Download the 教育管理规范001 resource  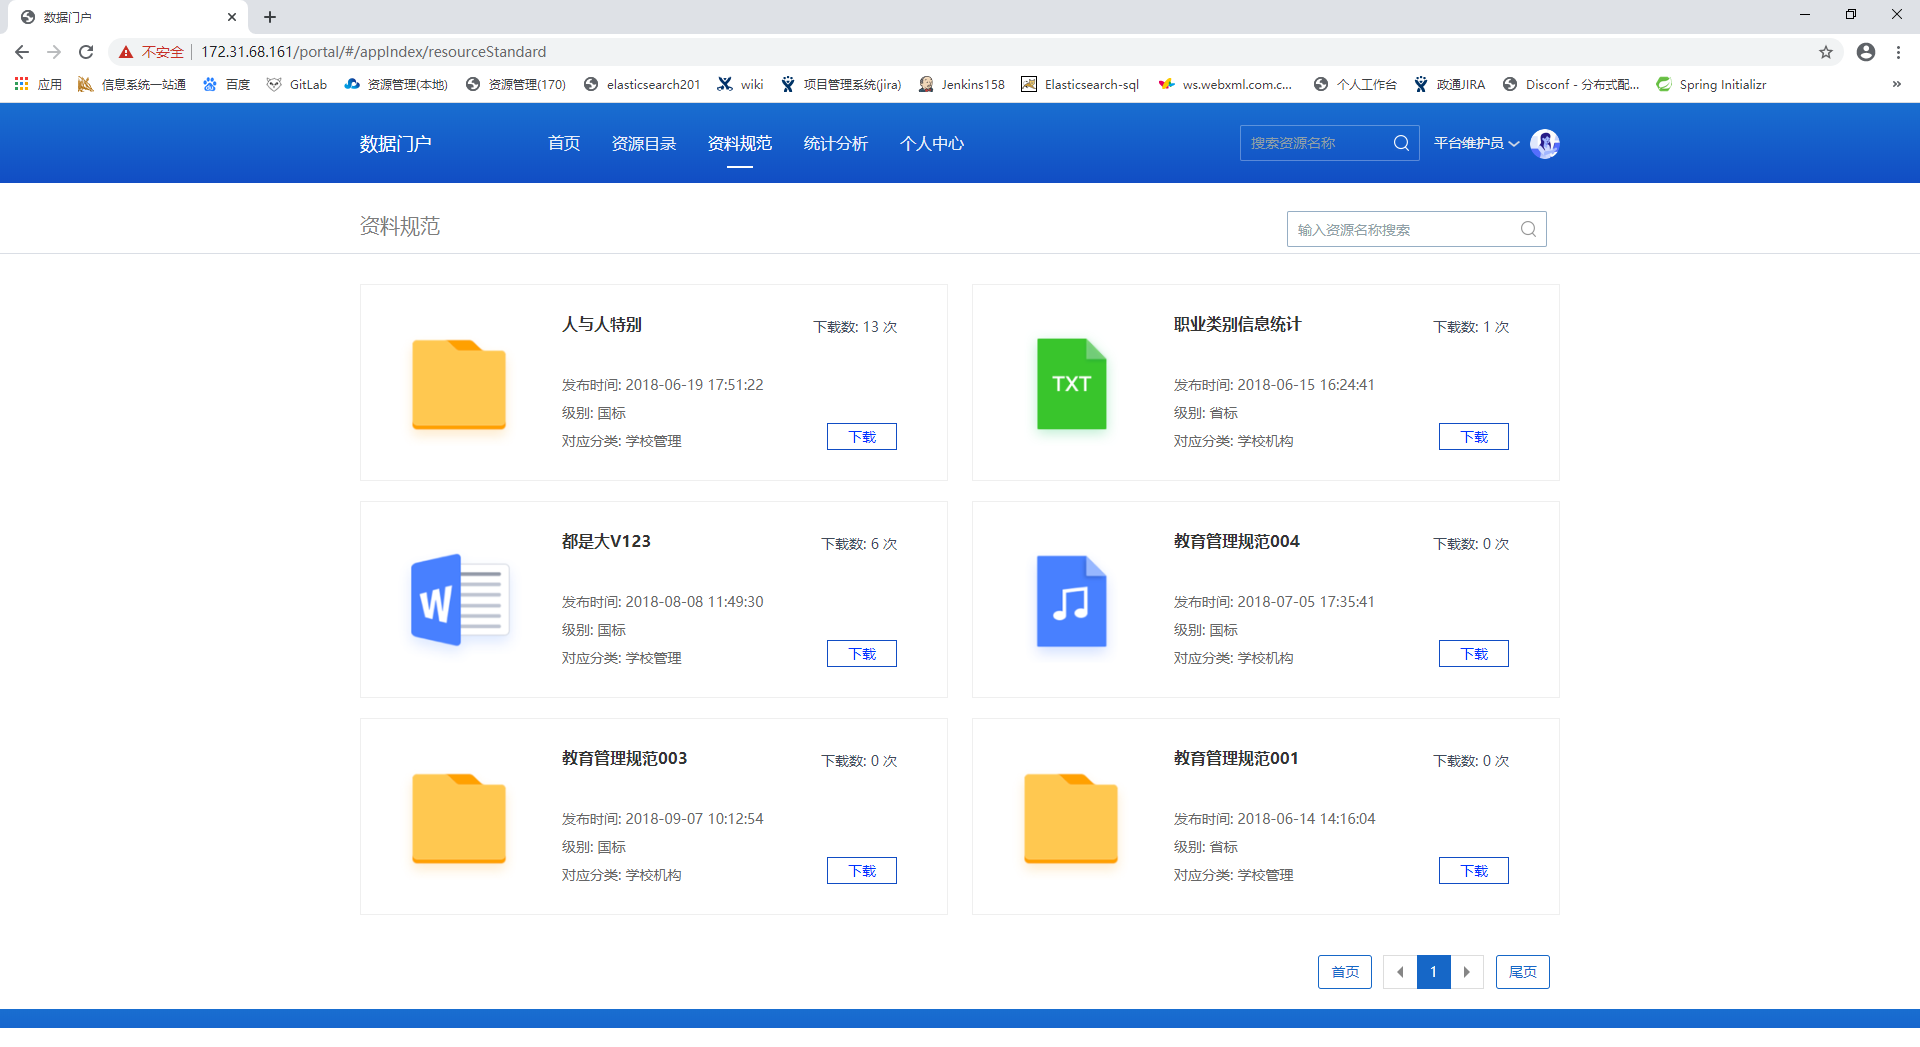pos(1473,871)
